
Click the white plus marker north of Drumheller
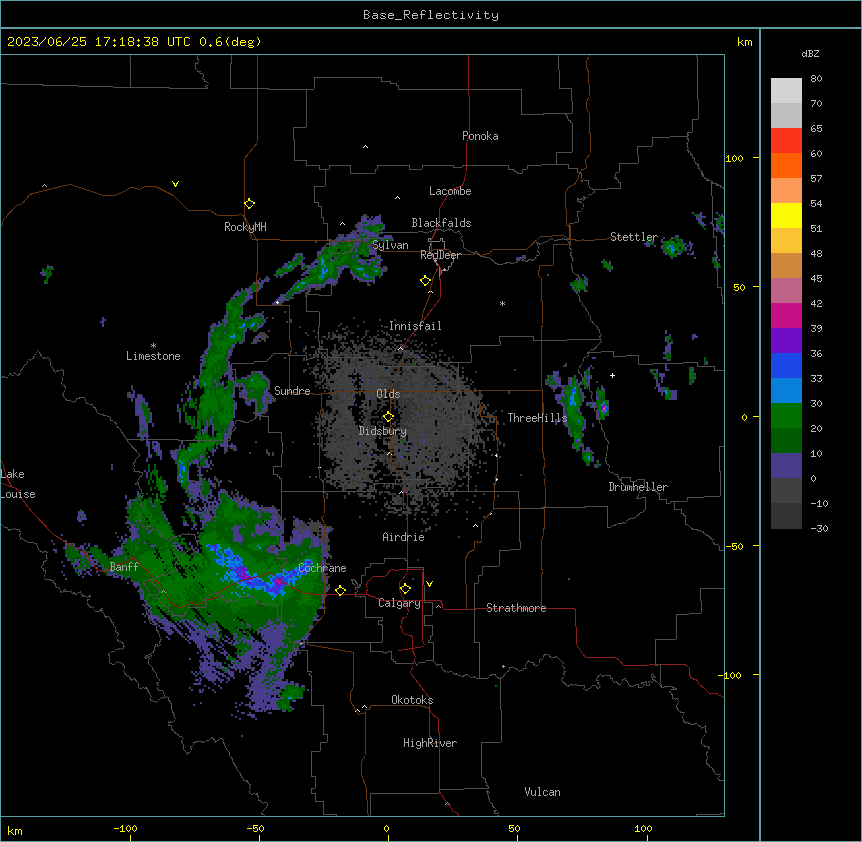click(x=612, y=375)
